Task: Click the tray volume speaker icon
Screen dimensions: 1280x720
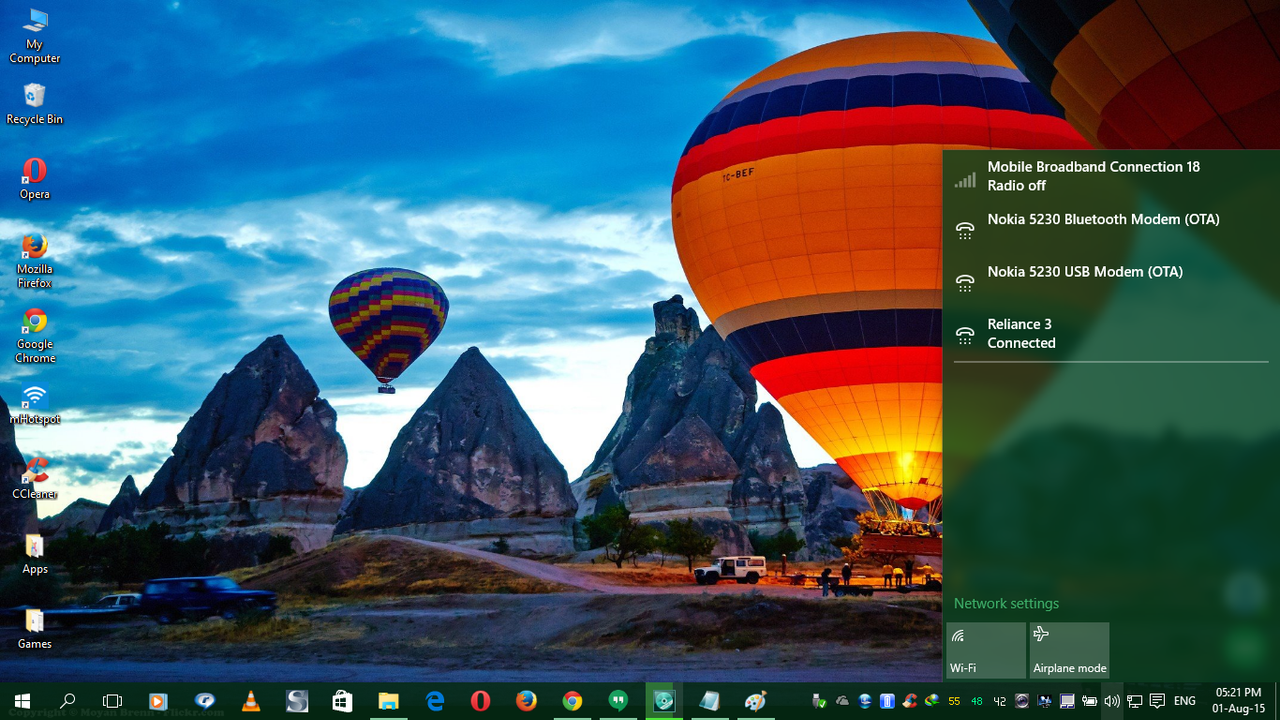Action: pos(1112,701)
